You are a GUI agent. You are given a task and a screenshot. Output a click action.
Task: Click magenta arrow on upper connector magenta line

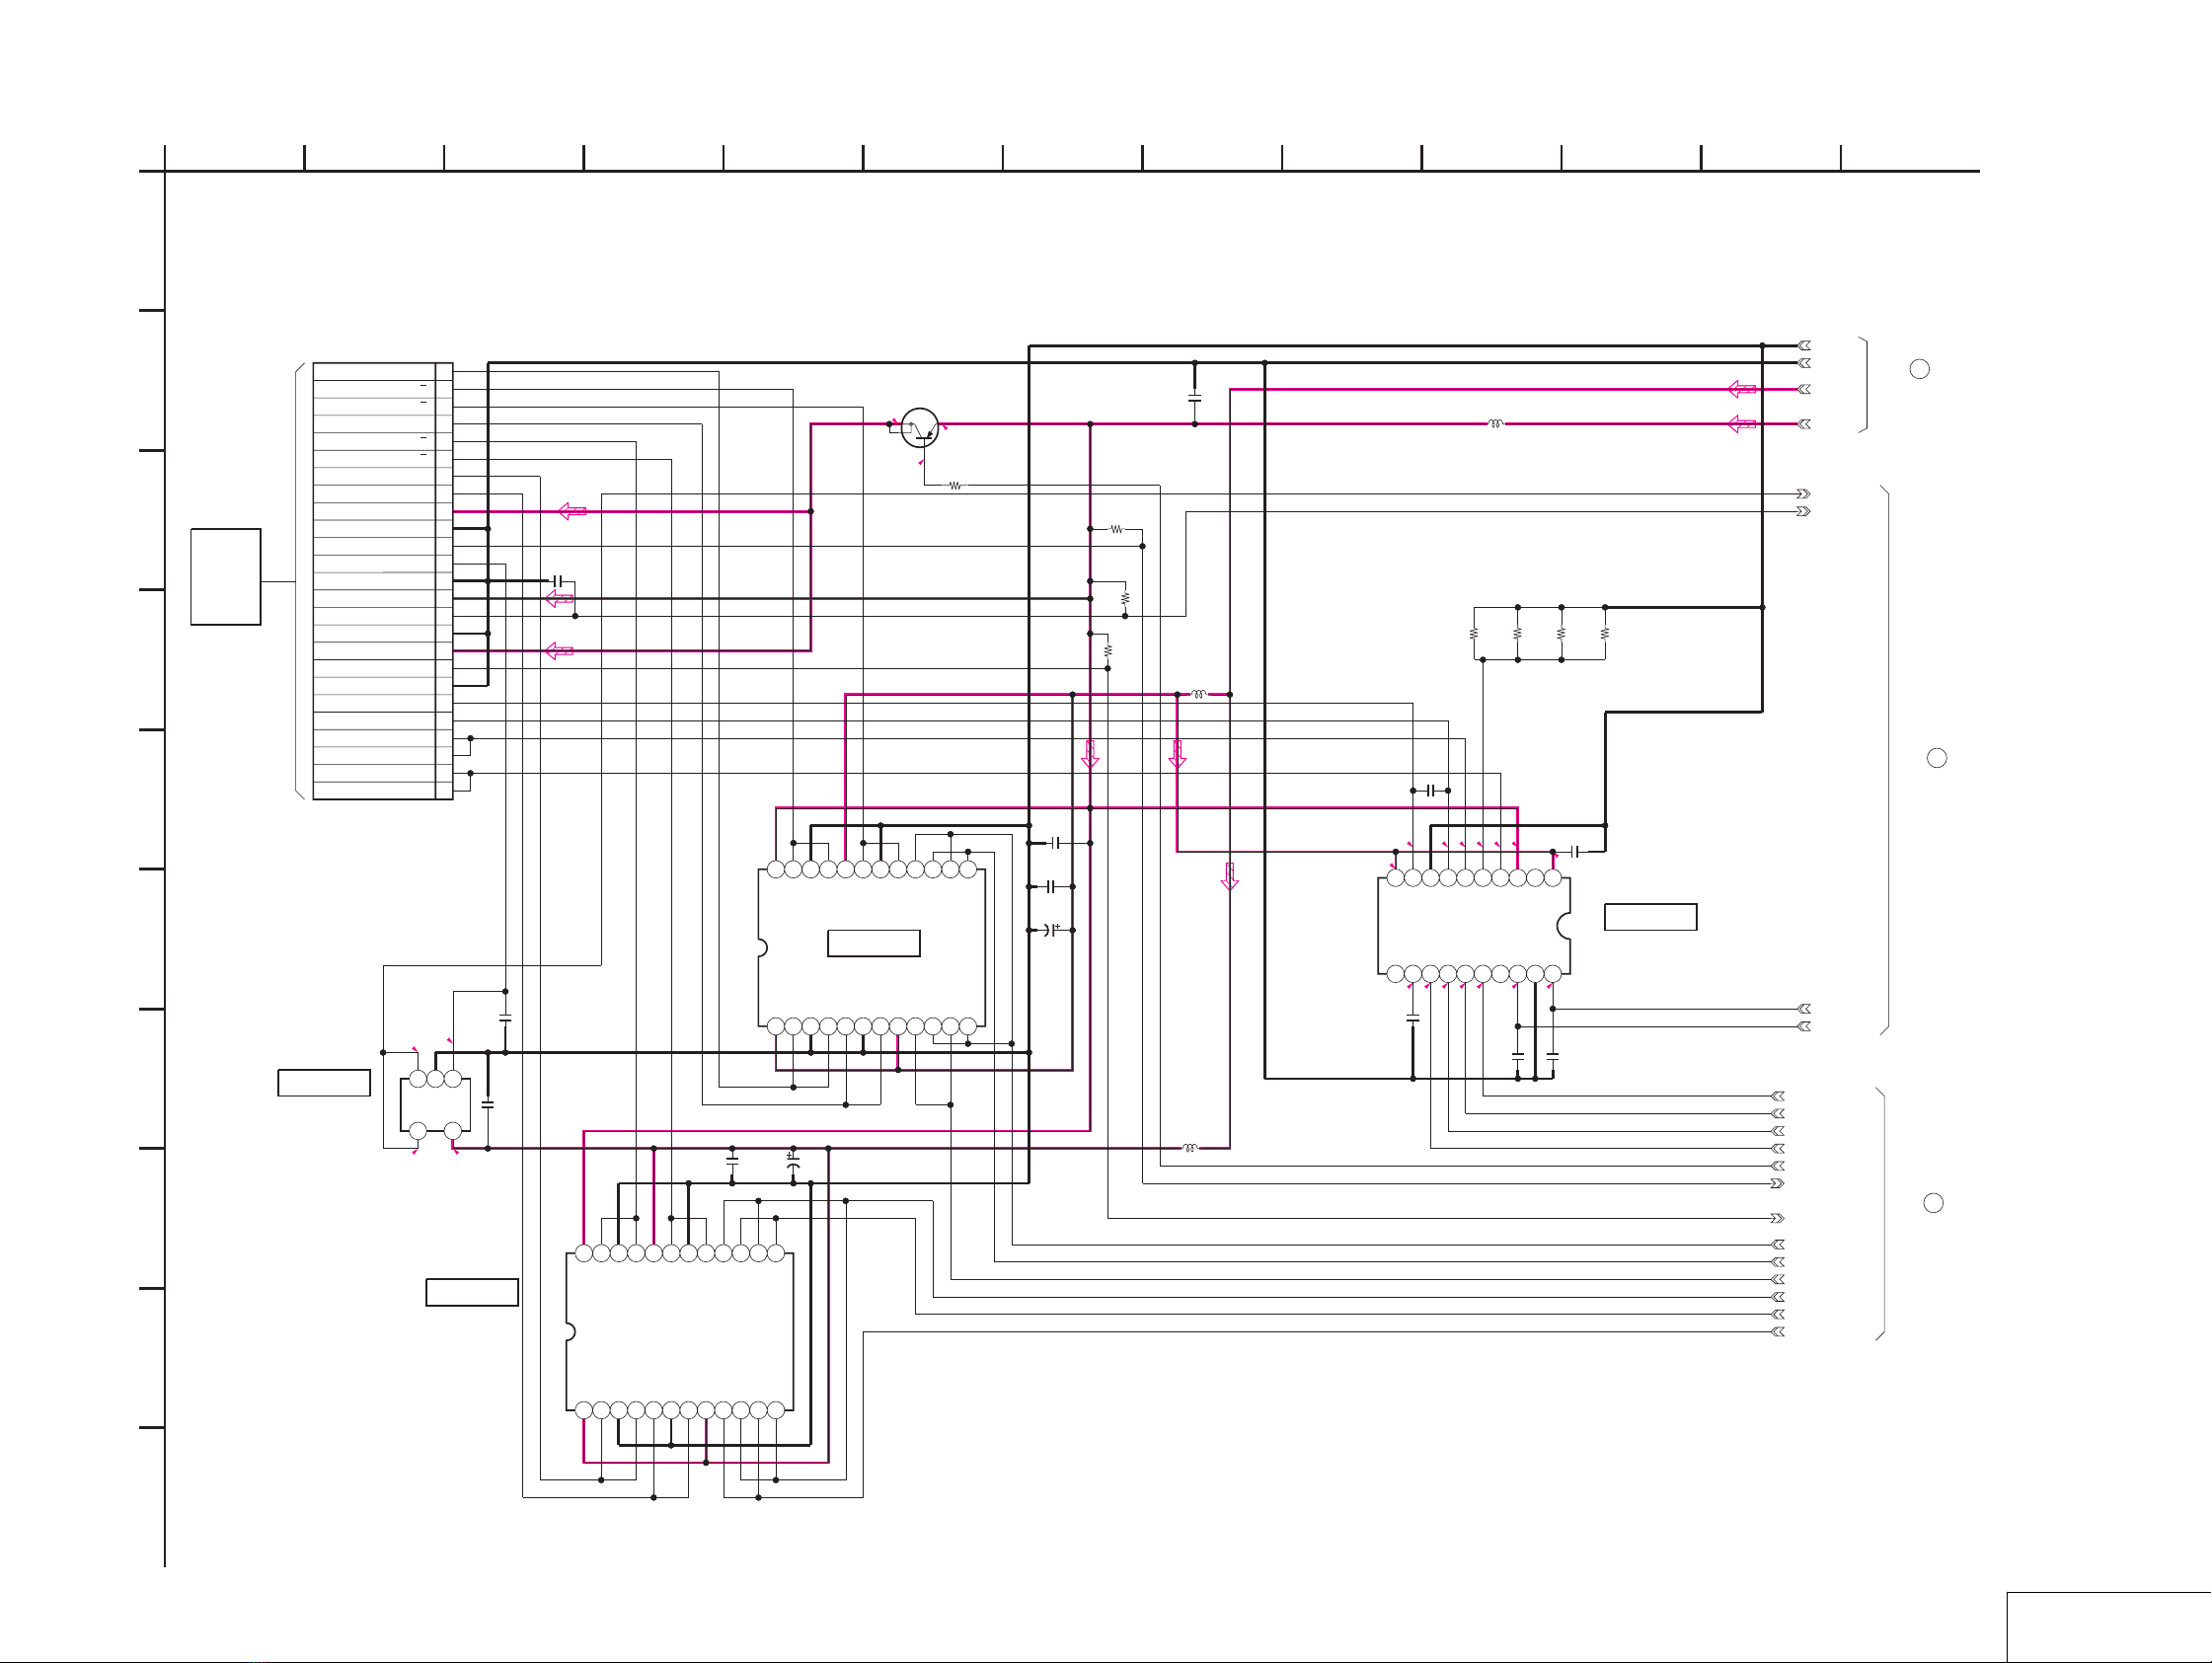pyautogui.click(x=572, y=512)
